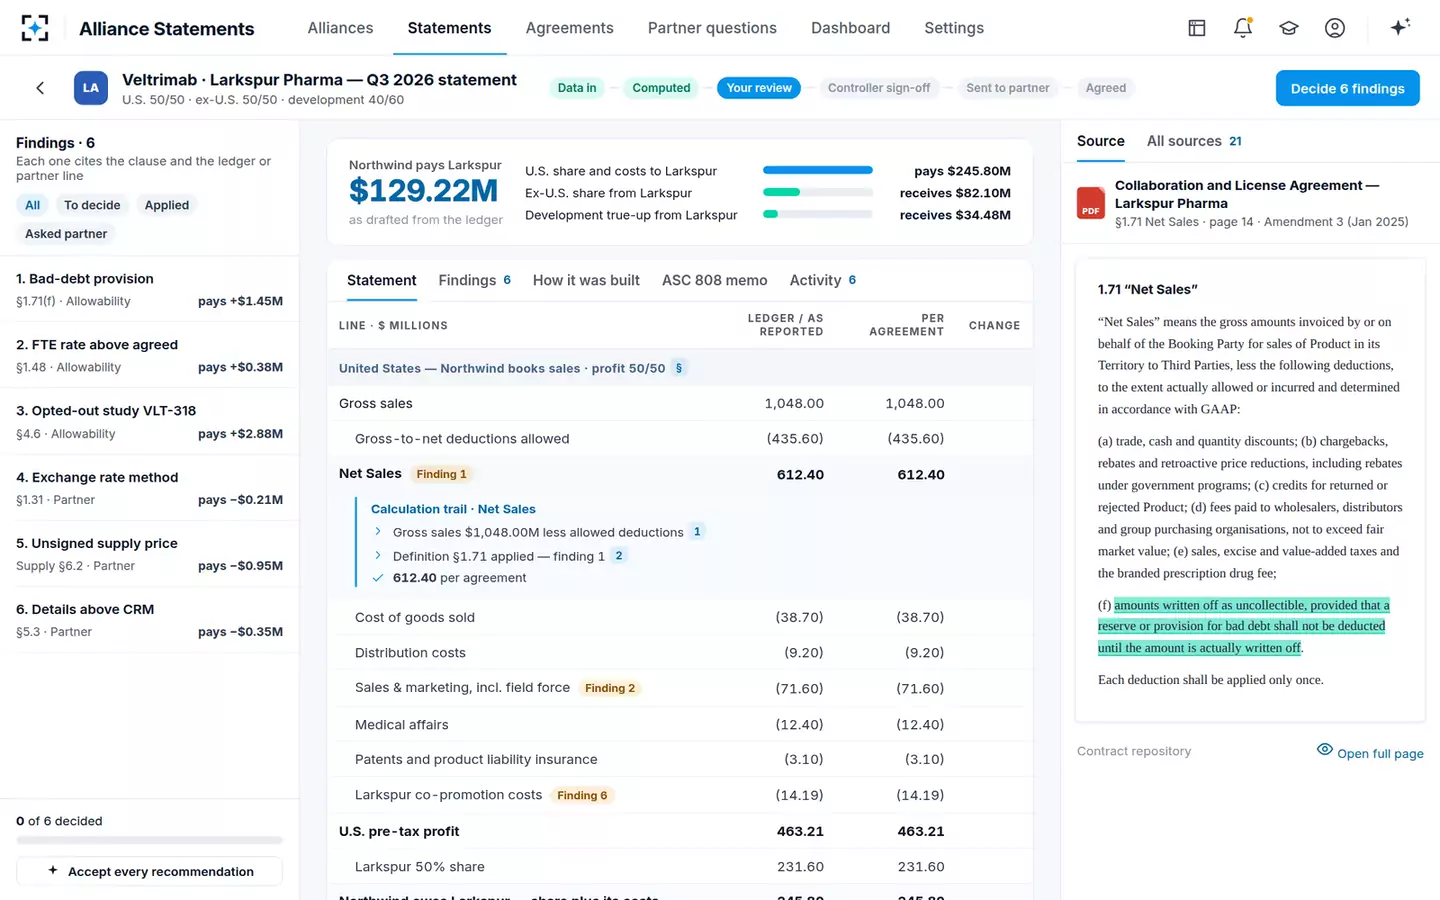Open the Settings nav item
The image size is (1440, 900).
954,28
